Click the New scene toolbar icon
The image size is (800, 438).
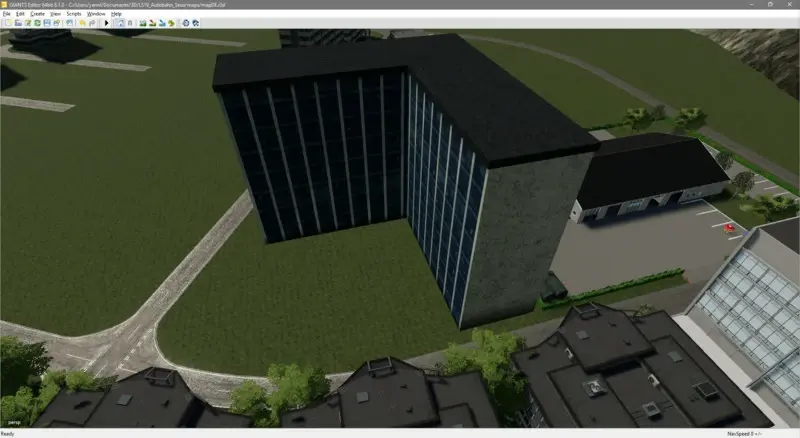click(9, 23)
